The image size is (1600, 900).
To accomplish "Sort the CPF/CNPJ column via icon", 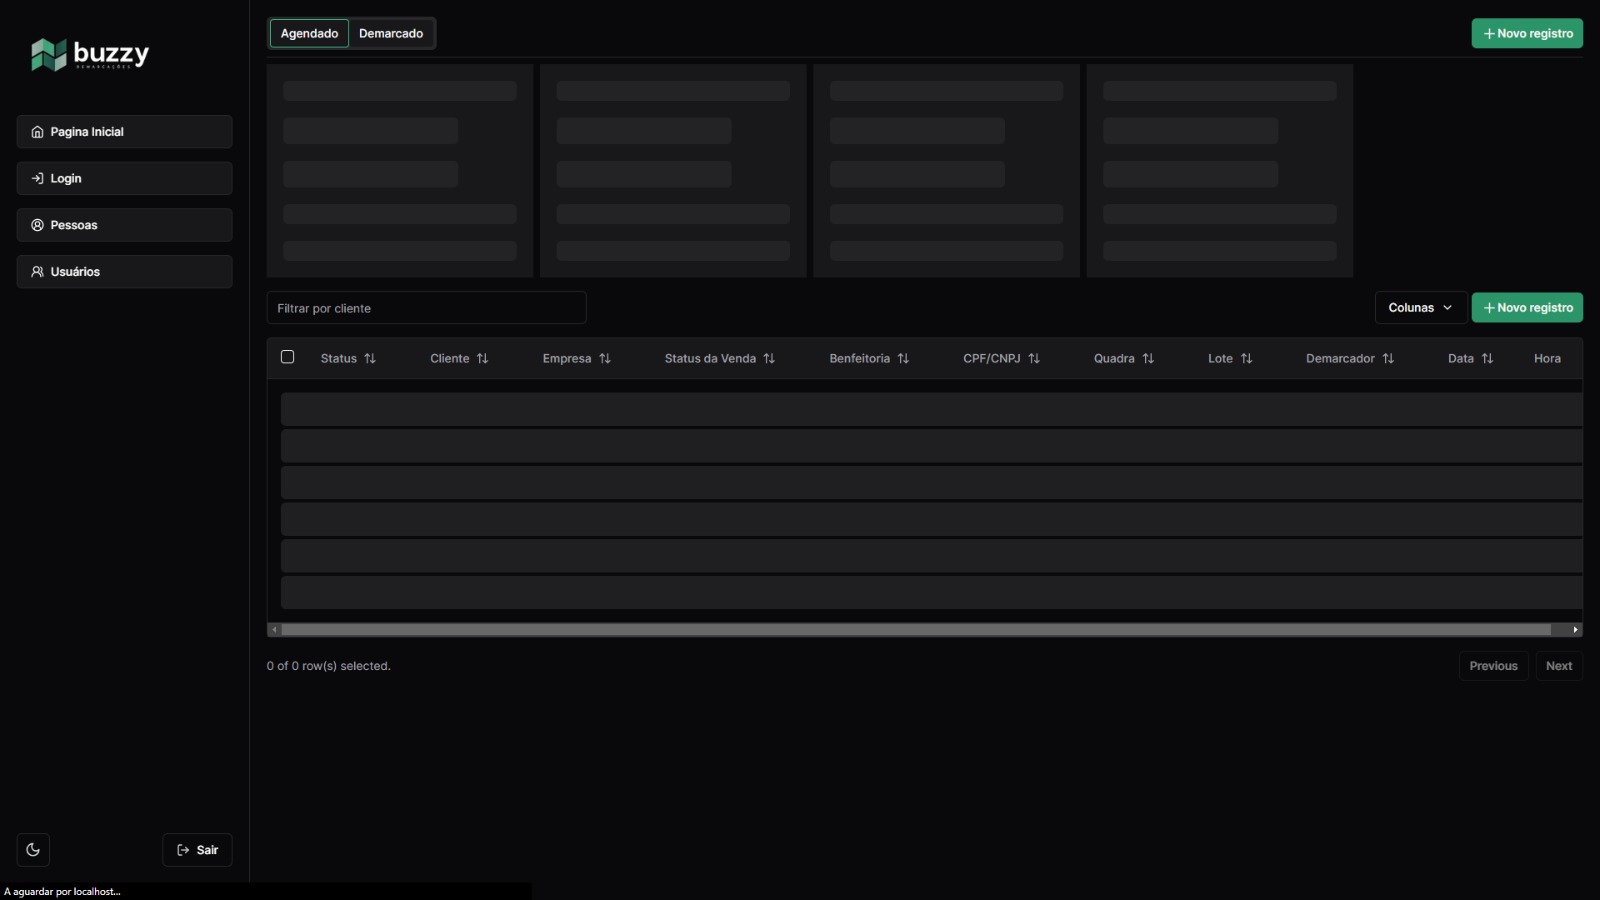I will click(1034, 359).
